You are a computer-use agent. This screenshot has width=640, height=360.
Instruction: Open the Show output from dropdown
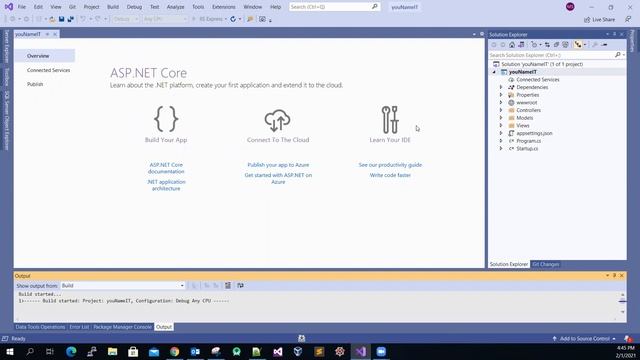click(122, 285)
